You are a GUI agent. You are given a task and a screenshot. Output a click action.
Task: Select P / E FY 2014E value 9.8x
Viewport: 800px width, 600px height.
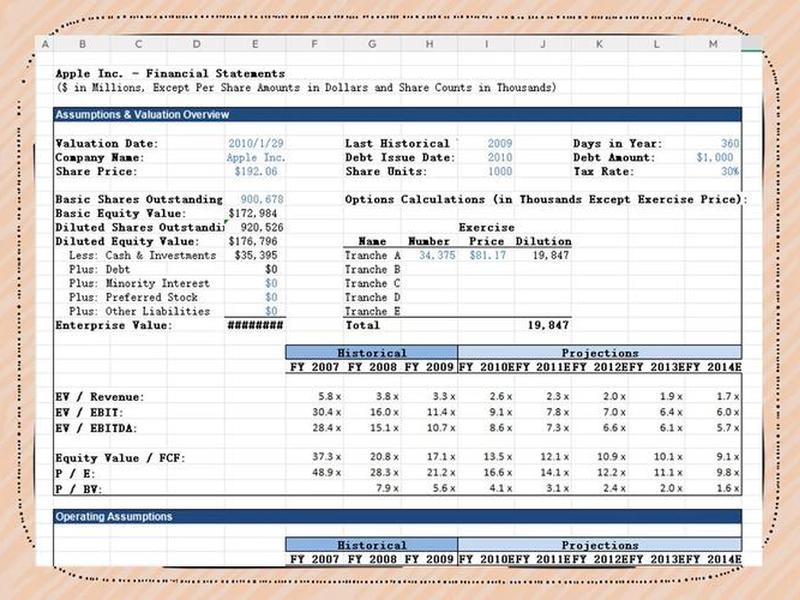point(728,473)
